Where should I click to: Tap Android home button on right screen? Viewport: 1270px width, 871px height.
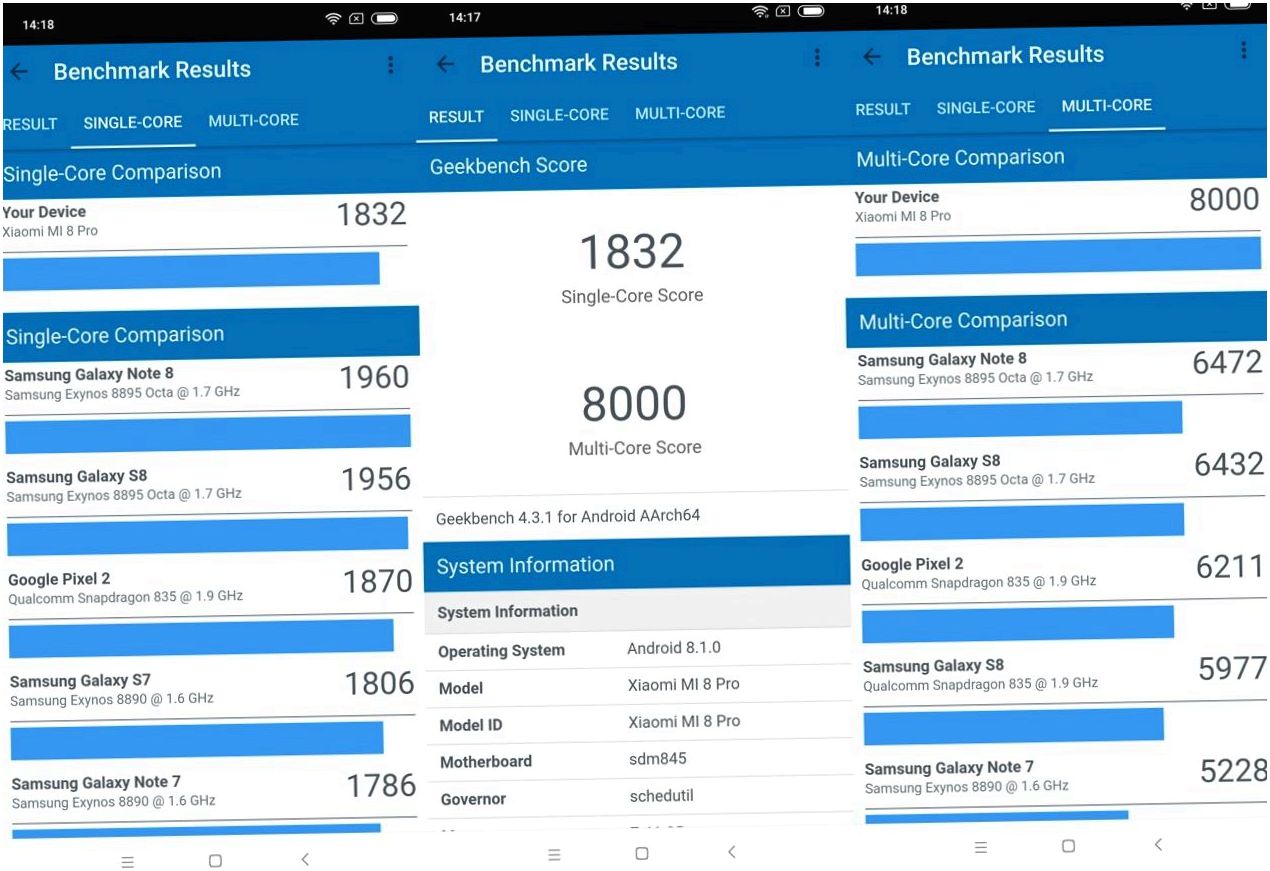1068,846
